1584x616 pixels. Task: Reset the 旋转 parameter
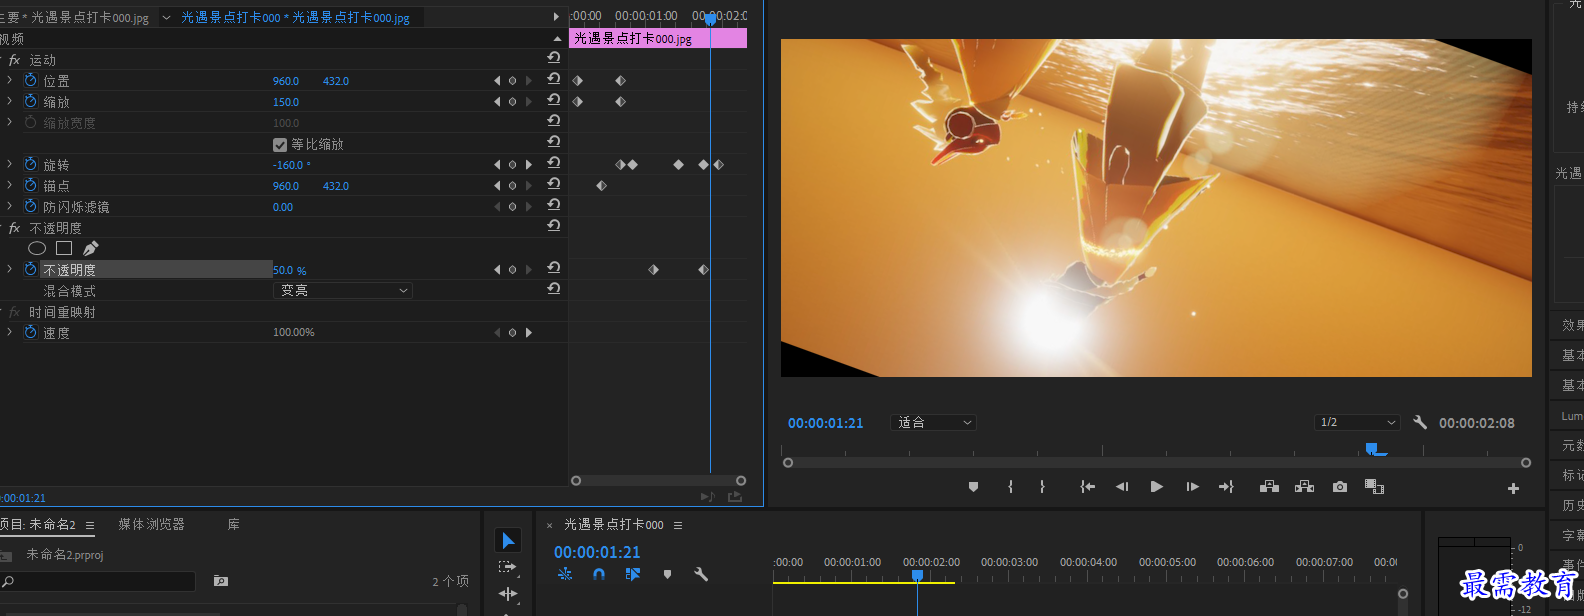(x=553, y=163)
